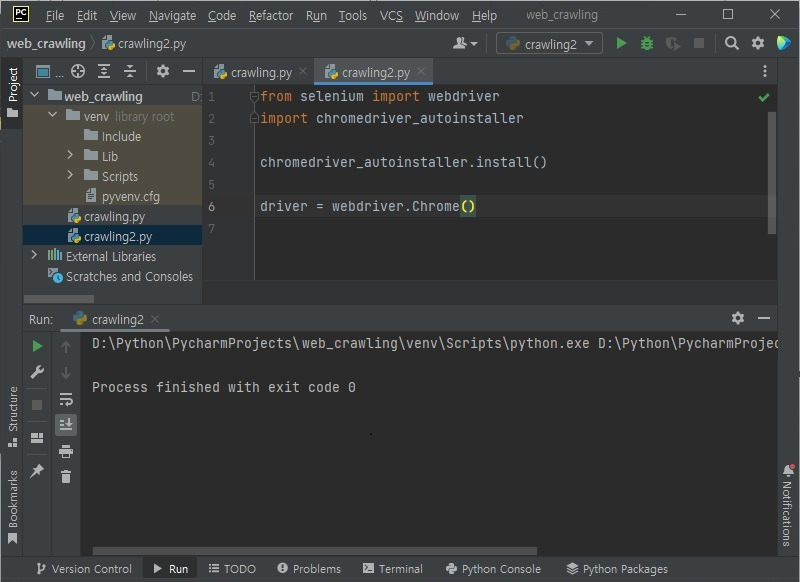
Task: Collapse all in Project panel toolbar
Action: (x=128, y=71)
